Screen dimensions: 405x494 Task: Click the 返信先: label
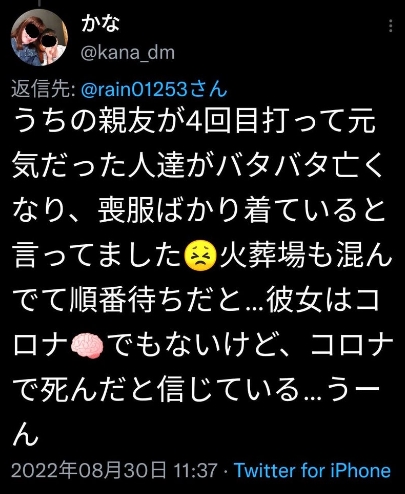(x=43, y=89)
